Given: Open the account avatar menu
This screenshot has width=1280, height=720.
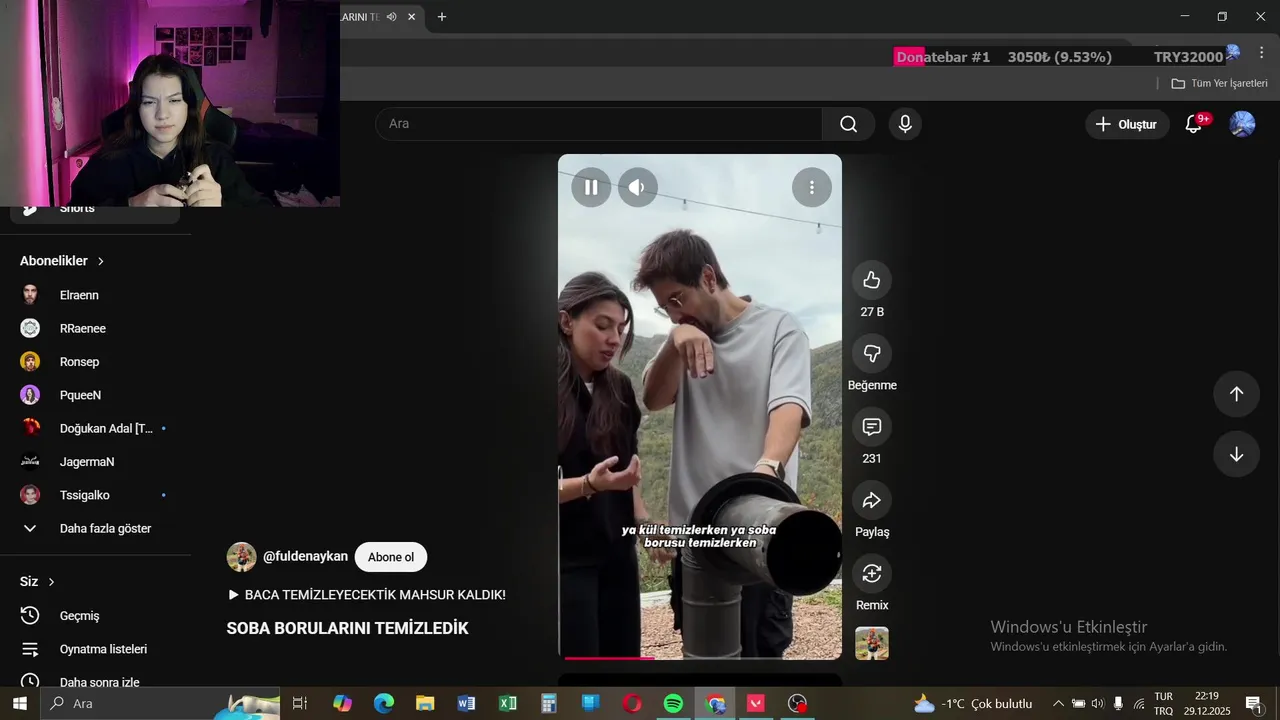Looking at the screenshot, I should [x=1242, y=124].
